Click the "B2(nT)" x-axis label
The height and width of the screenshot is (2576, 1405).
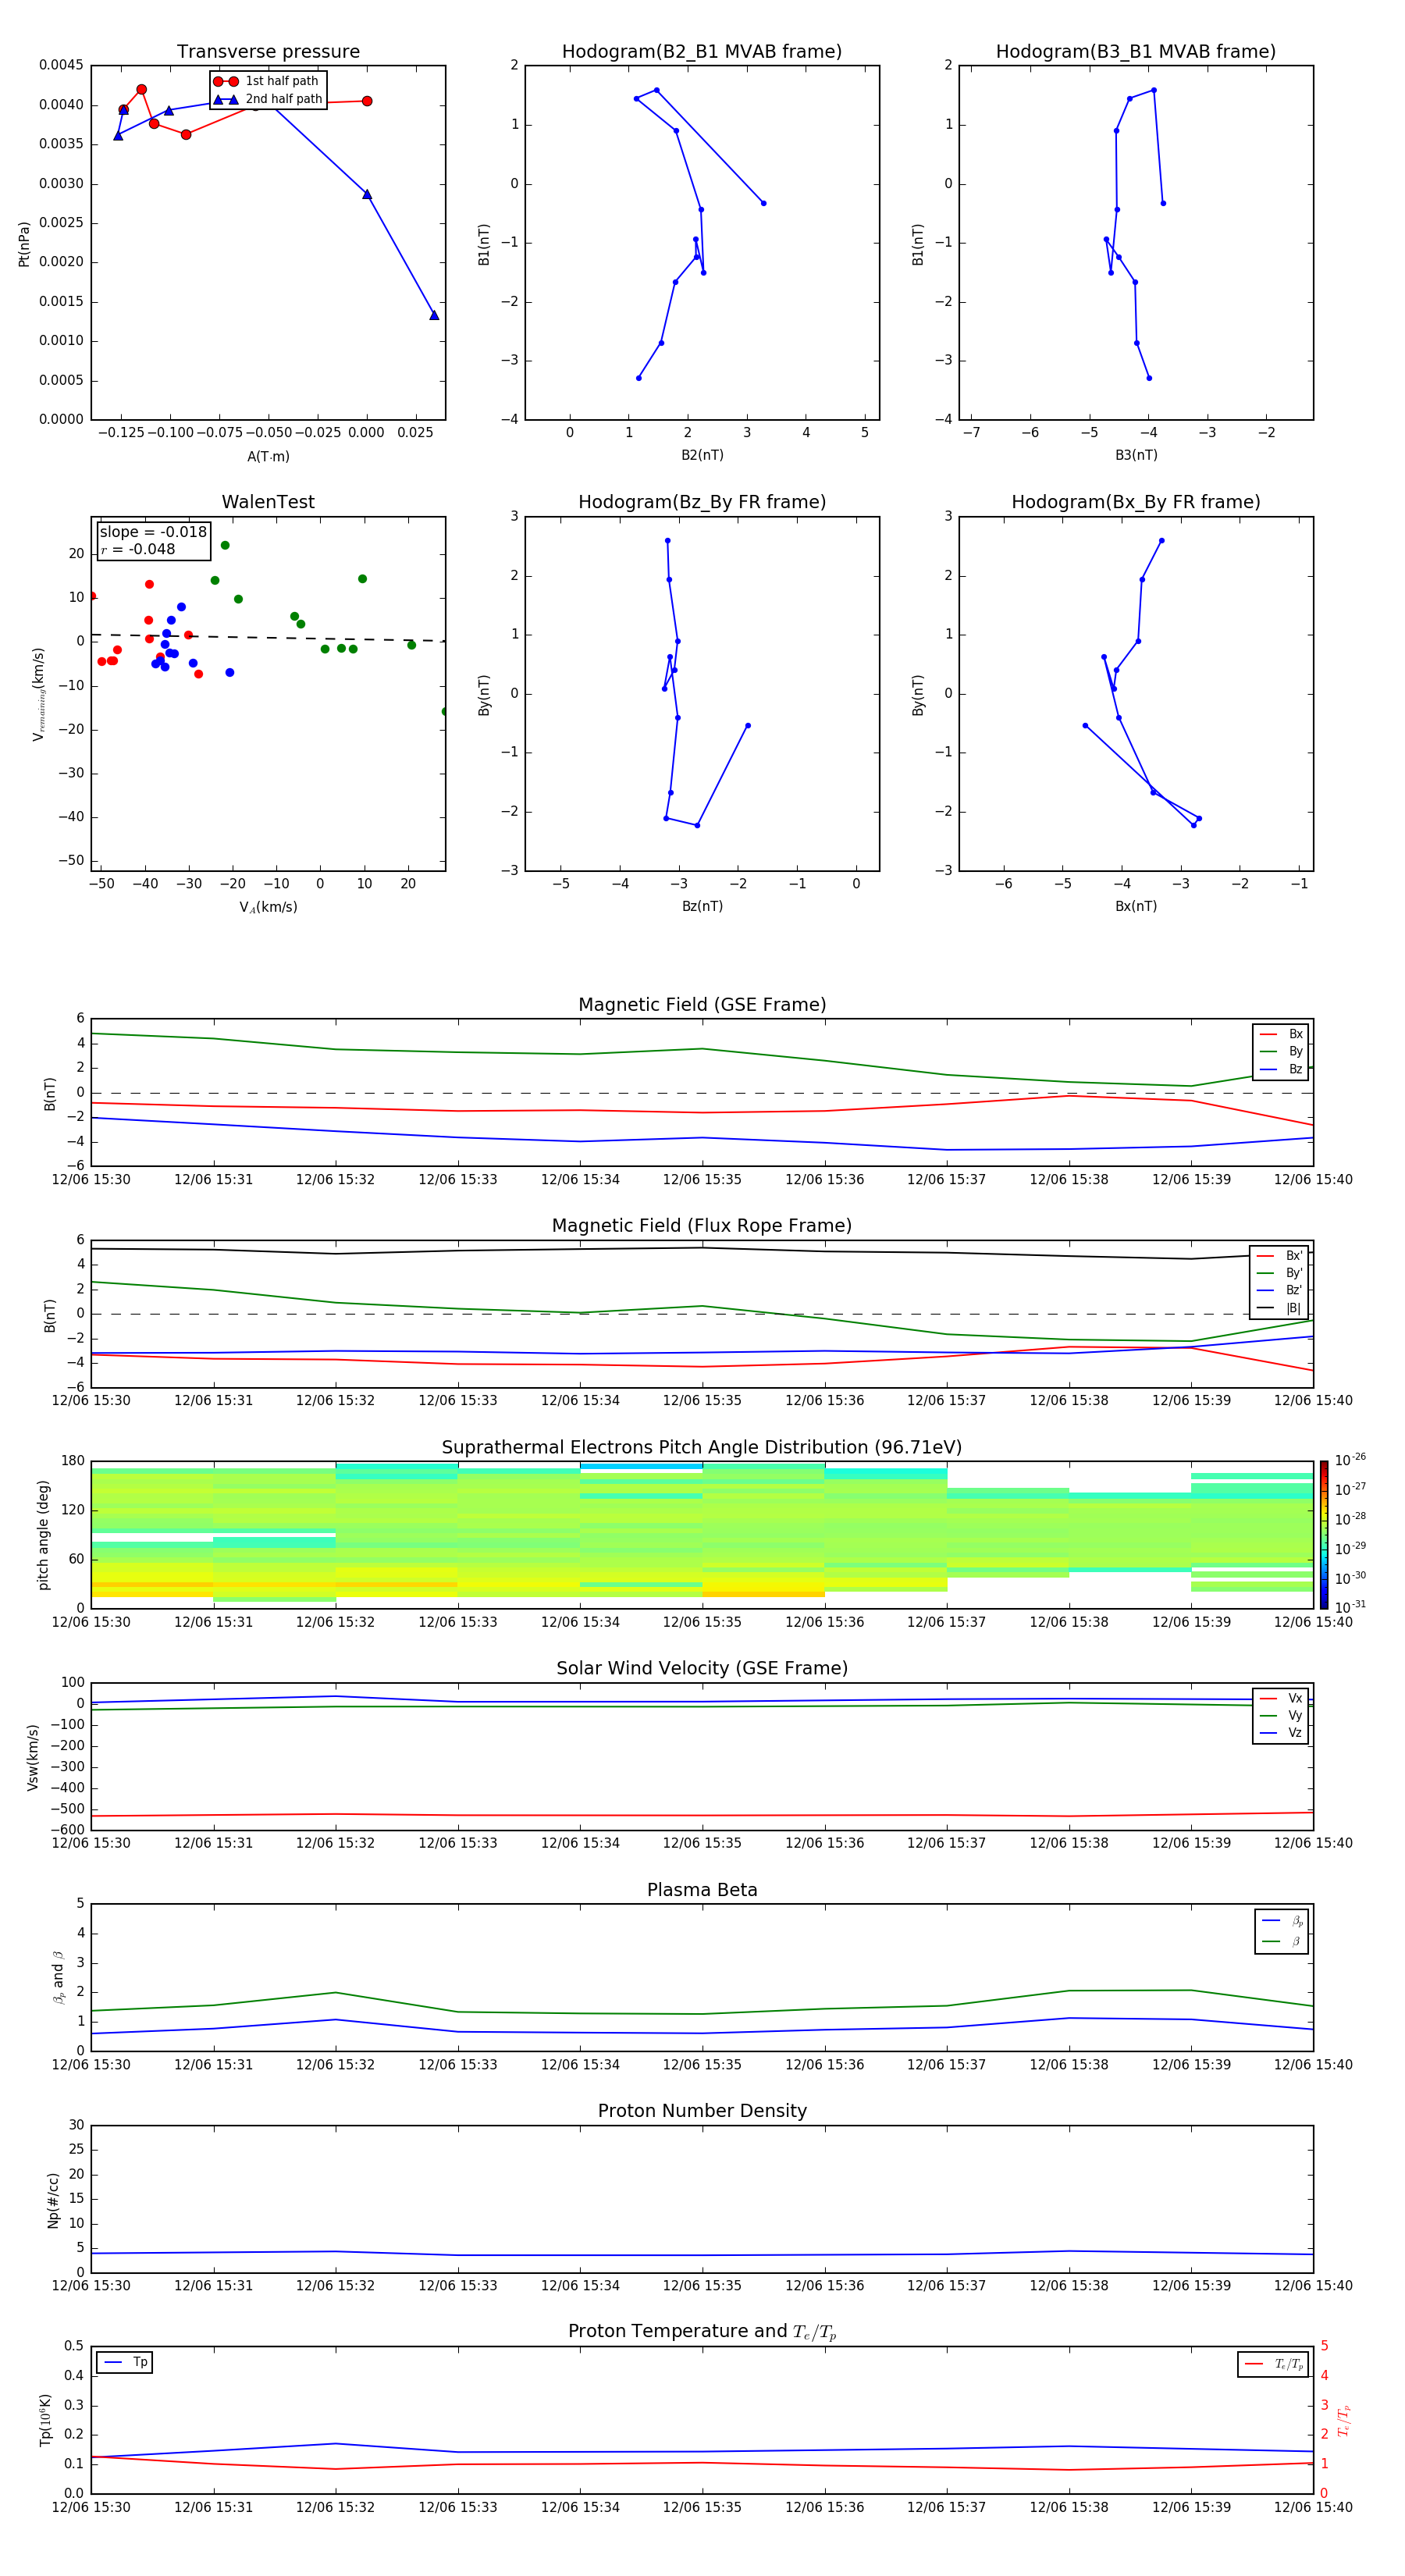pos(702,455)
